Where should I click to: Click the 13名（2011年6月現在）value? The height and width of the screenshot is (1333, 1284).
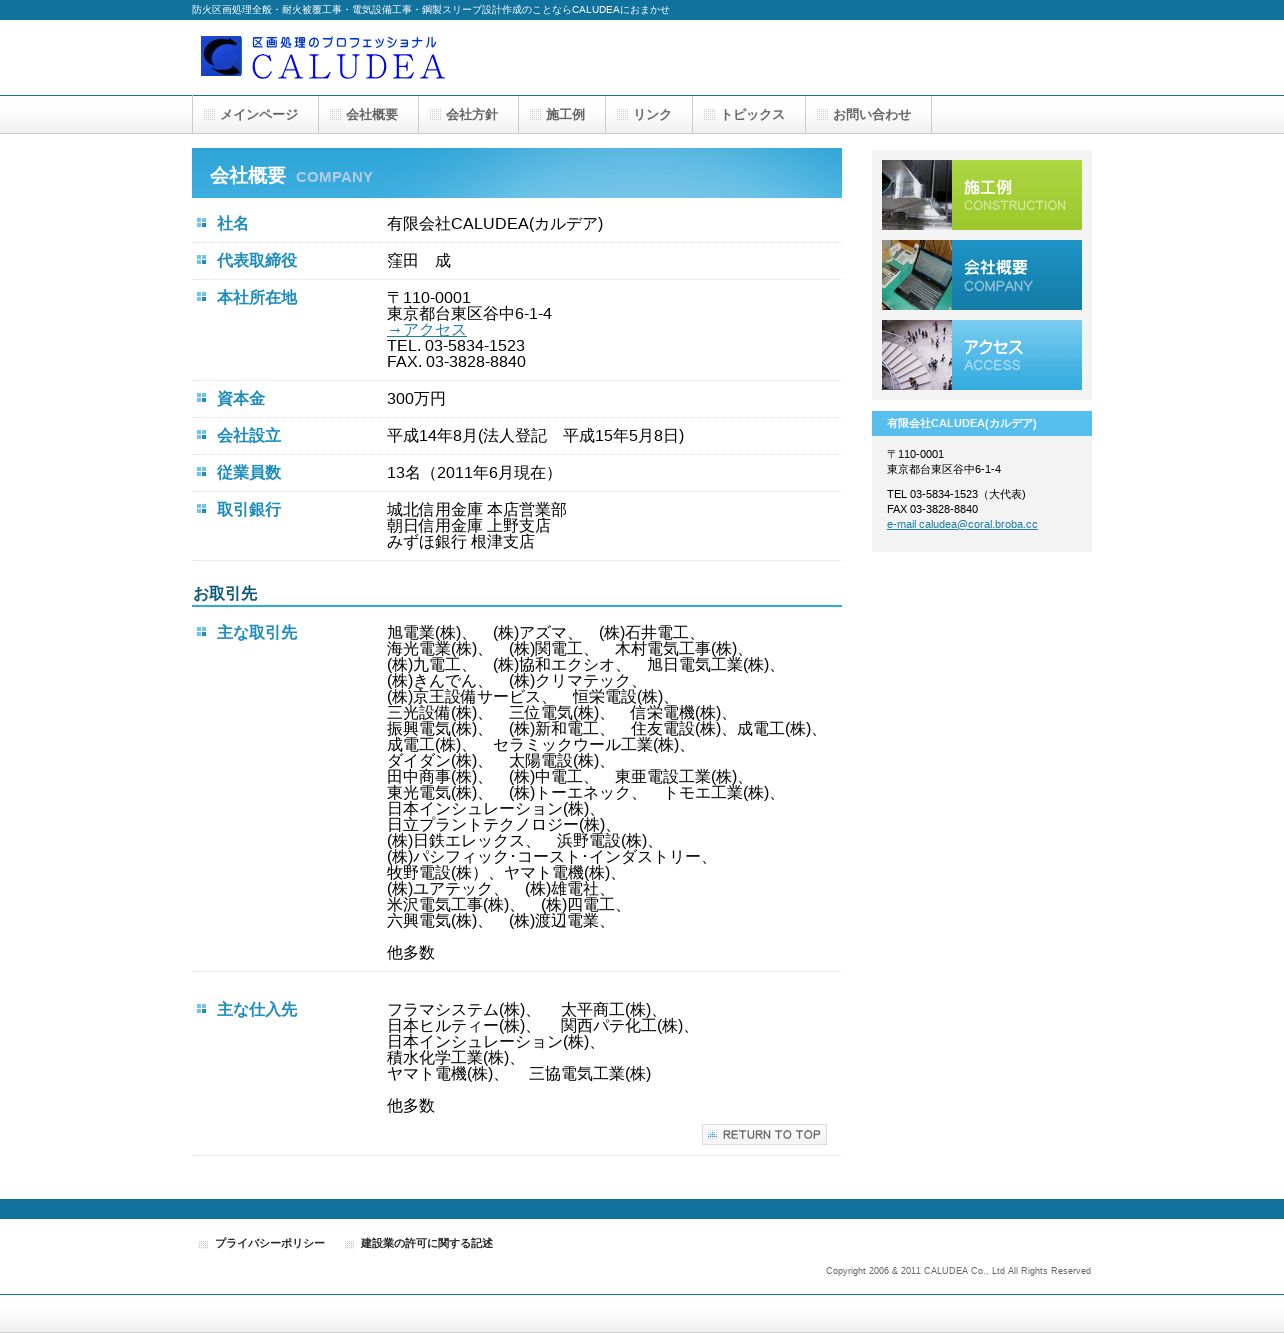(474, 473)
